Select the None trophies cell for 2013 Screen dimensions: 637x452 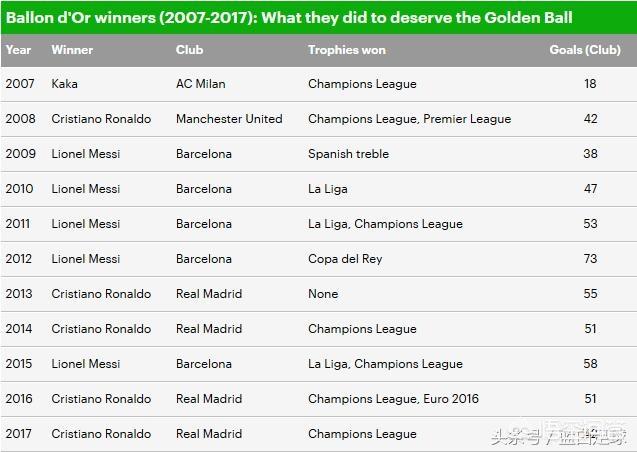point(323,294)
